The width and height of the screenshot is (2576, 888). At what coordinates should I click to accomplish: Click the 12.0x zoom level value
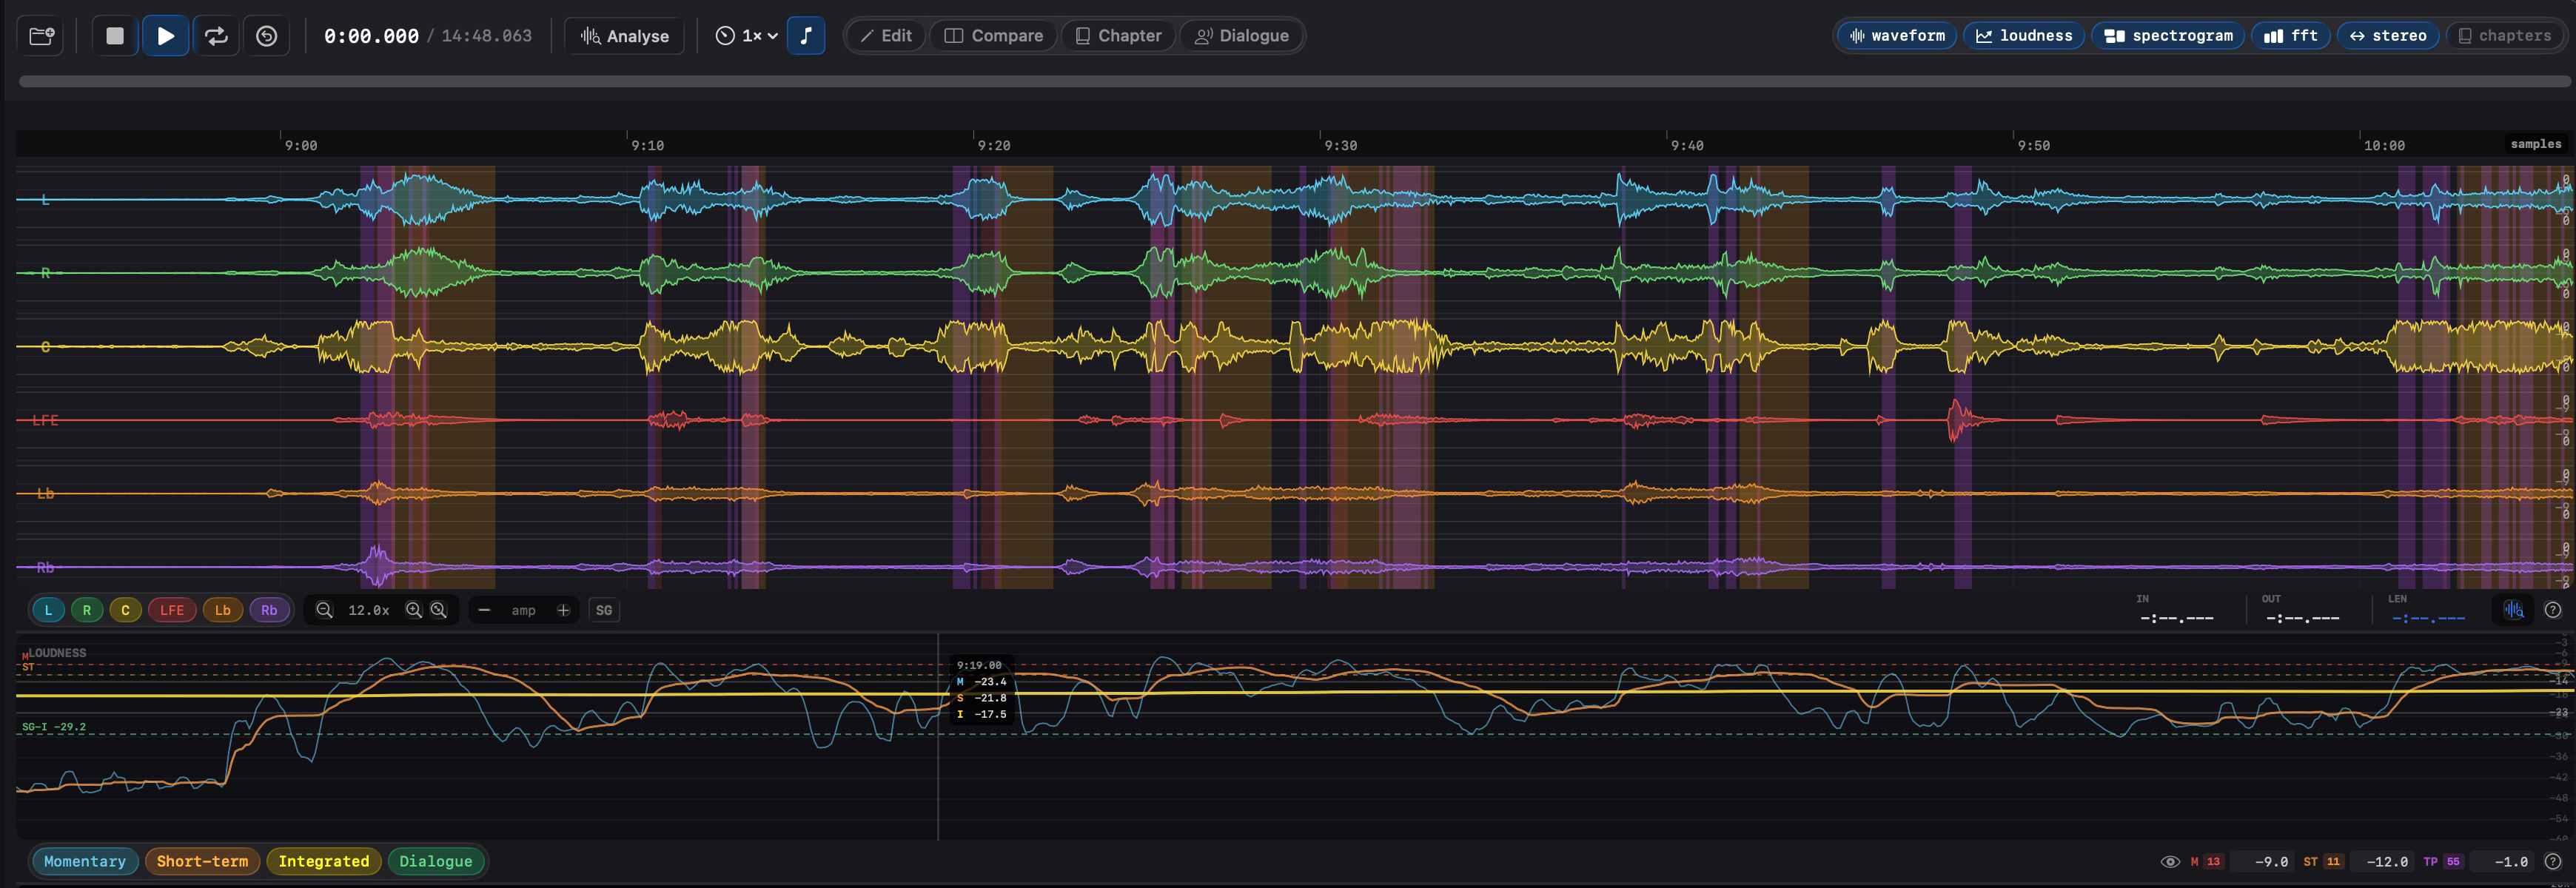click(x=368, y=610)
